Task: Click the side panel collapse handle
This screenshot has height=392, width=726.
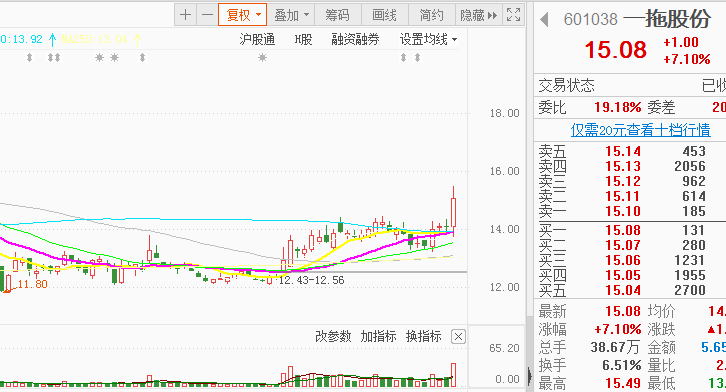Action: [530, 375]
